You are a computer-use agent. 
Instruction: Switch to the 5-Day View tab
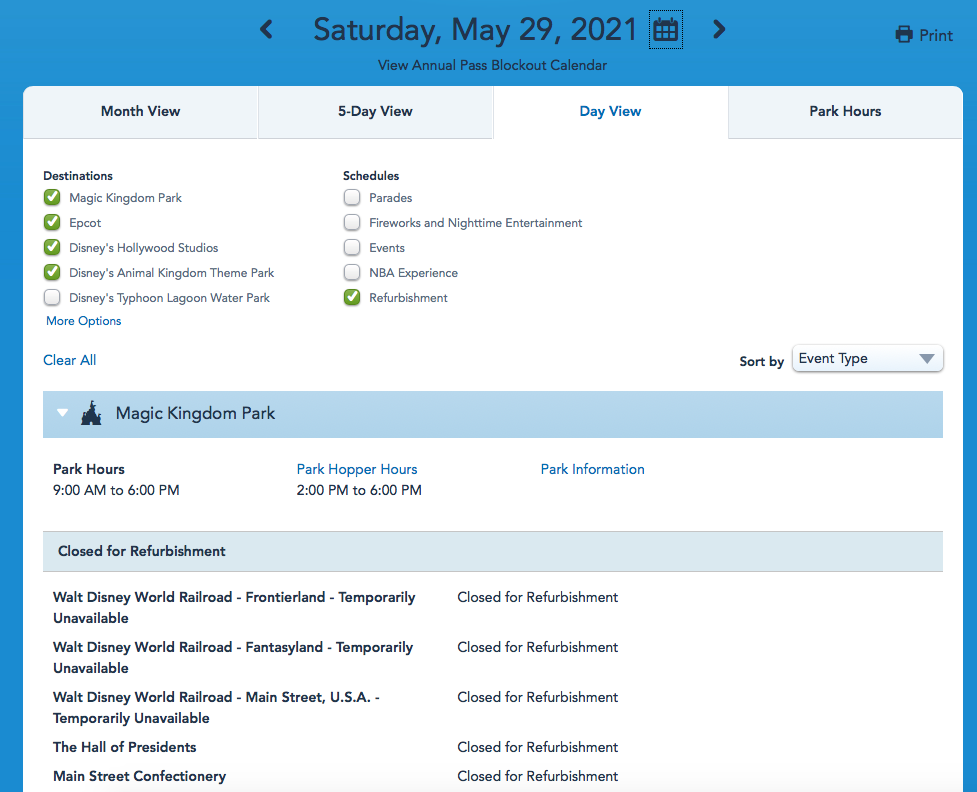tap(375, 112)
